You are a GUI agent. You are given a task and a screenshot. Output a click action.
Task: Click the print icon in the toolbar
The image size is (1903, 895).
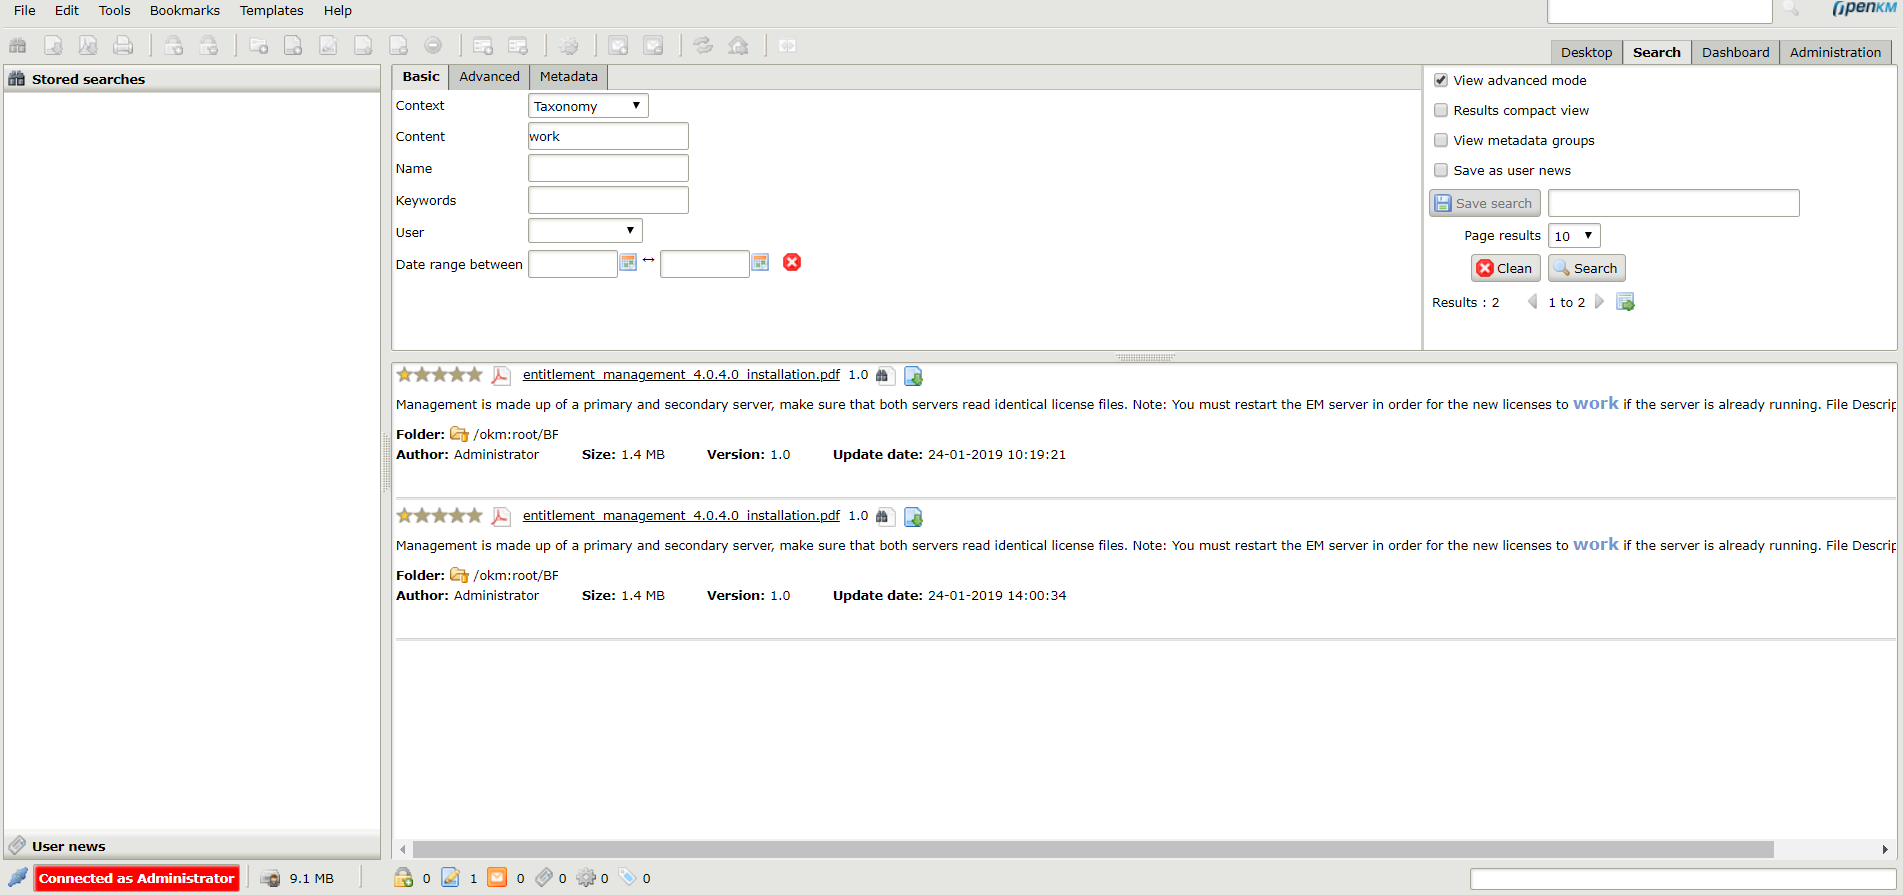pyautogui.click(x=123, y=46)
